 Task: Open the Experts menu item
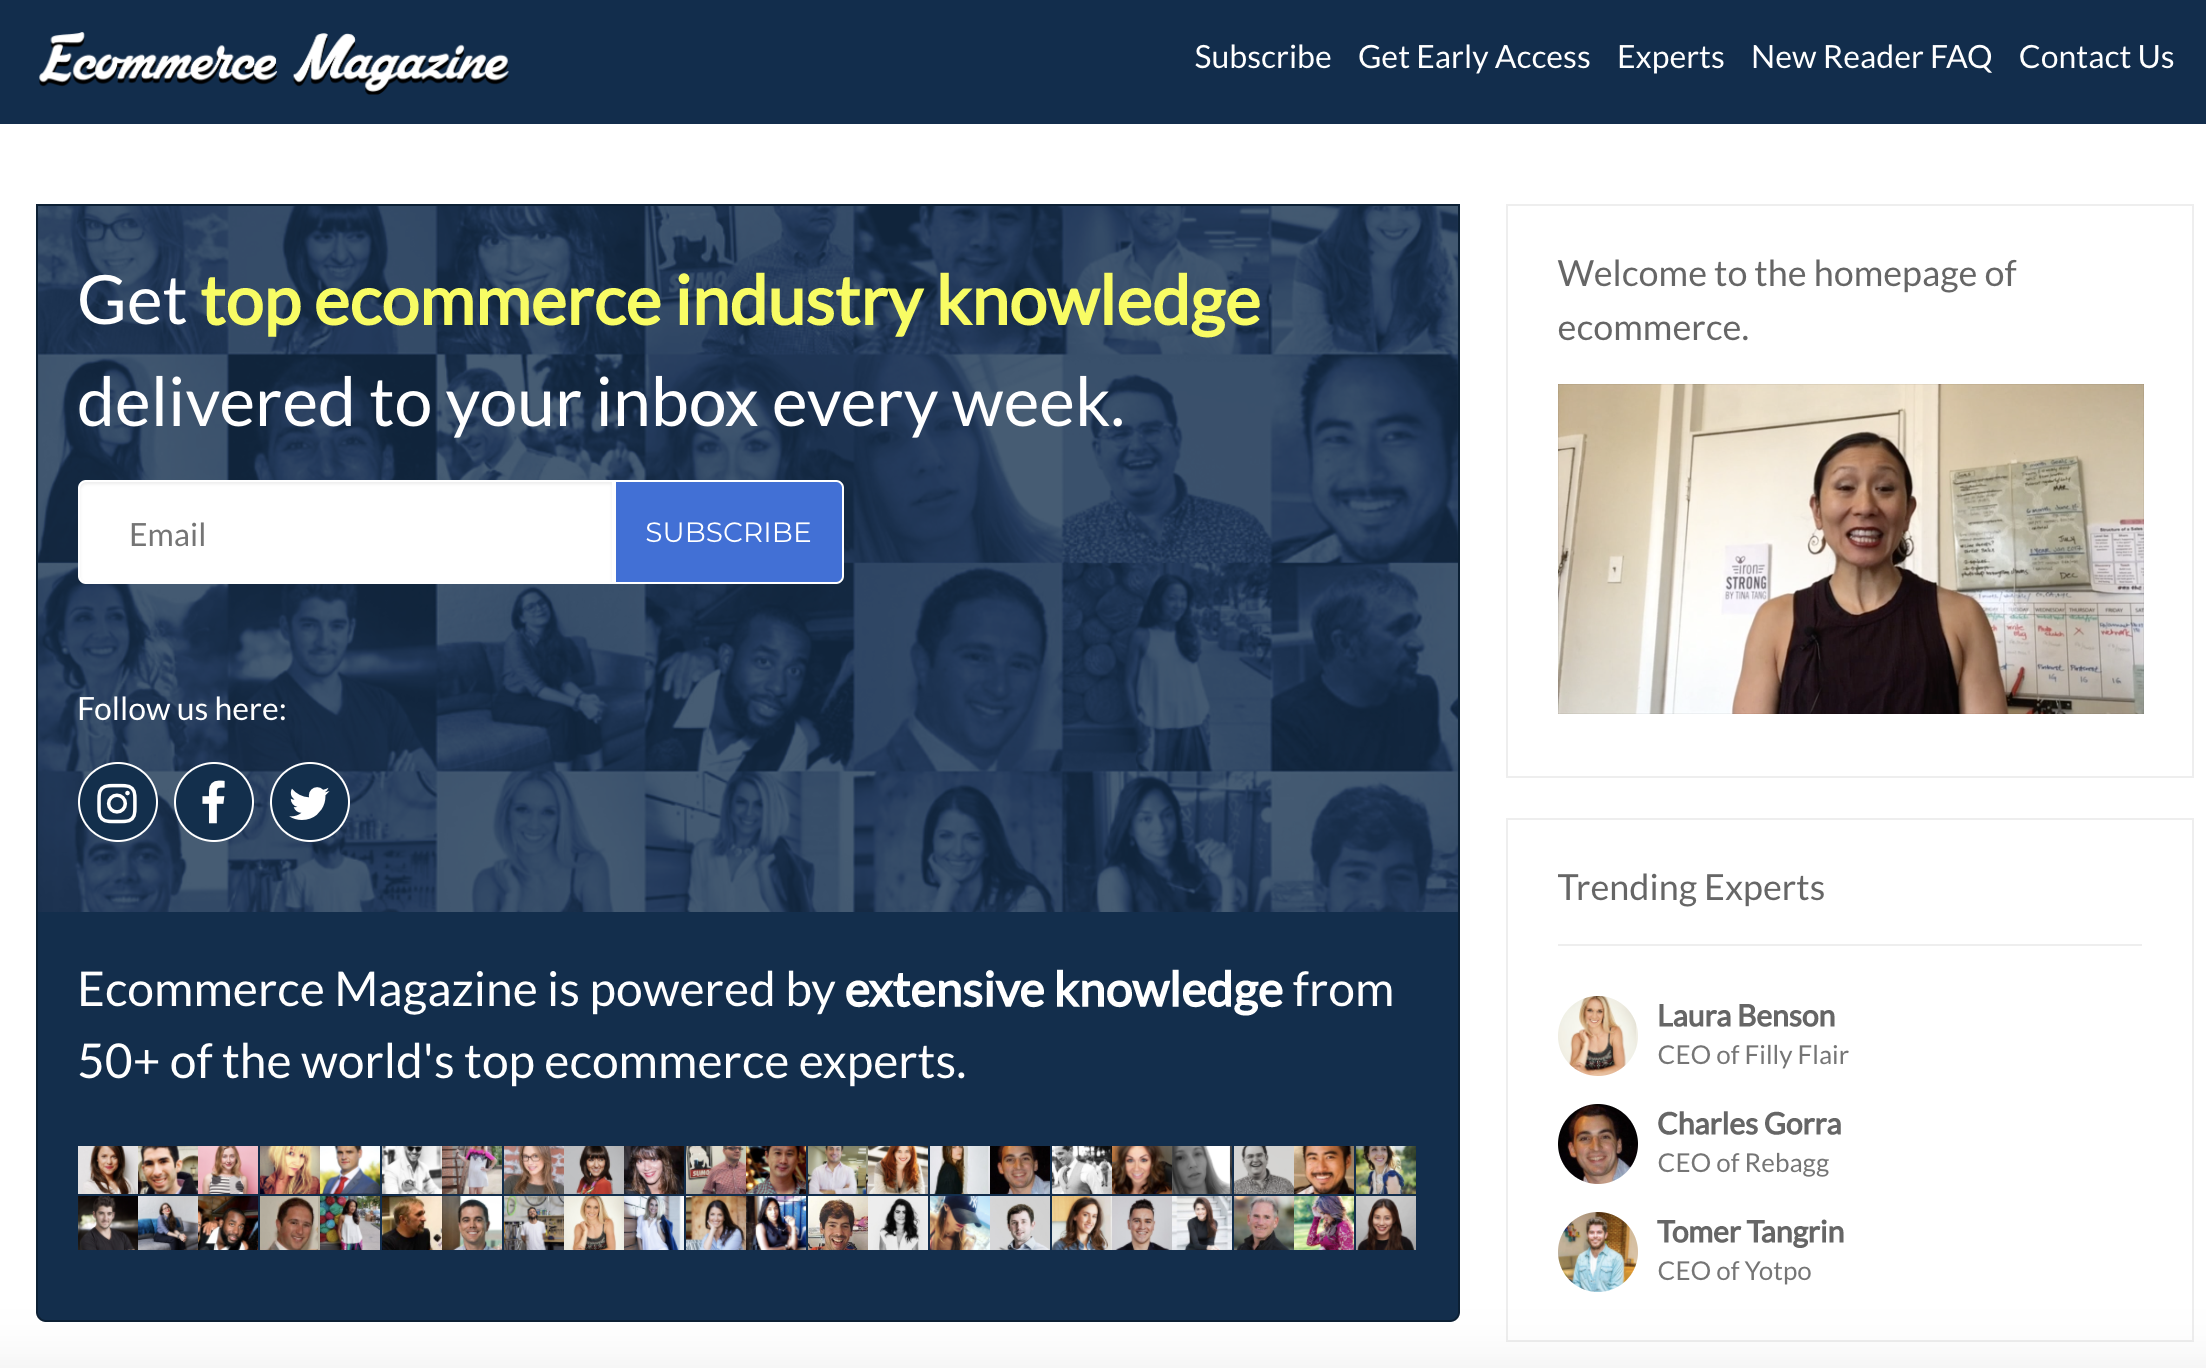pos(1670,57)
